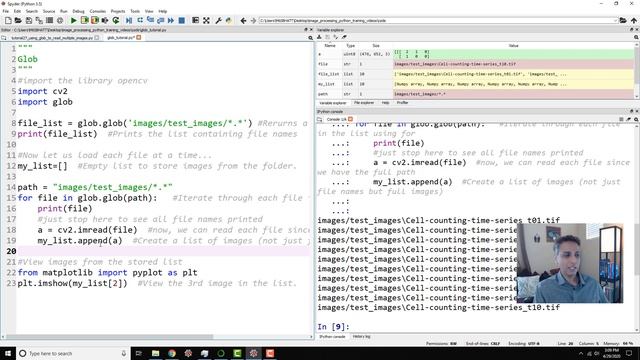
Task: Open a file using the folder toolbar icon
Action: point(18,20)
